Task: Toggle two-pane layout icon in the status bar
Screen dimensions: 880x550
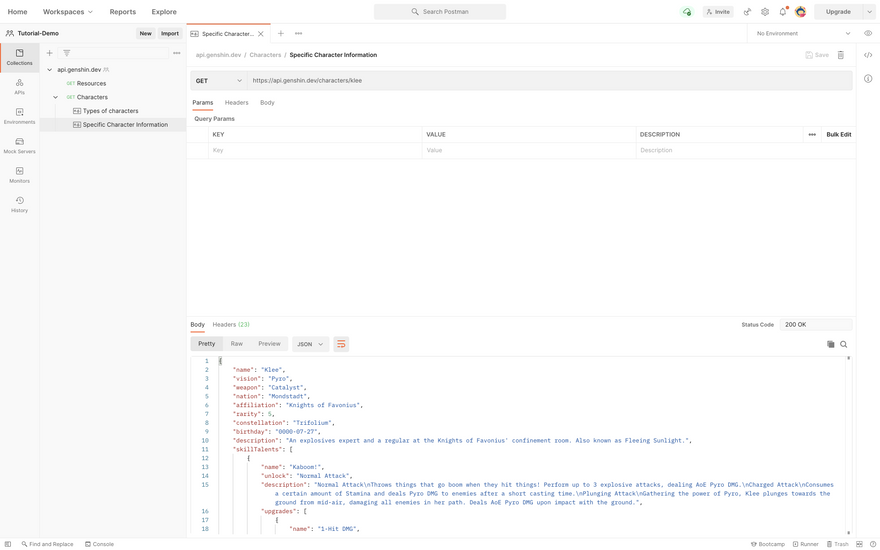Action: 859,544
